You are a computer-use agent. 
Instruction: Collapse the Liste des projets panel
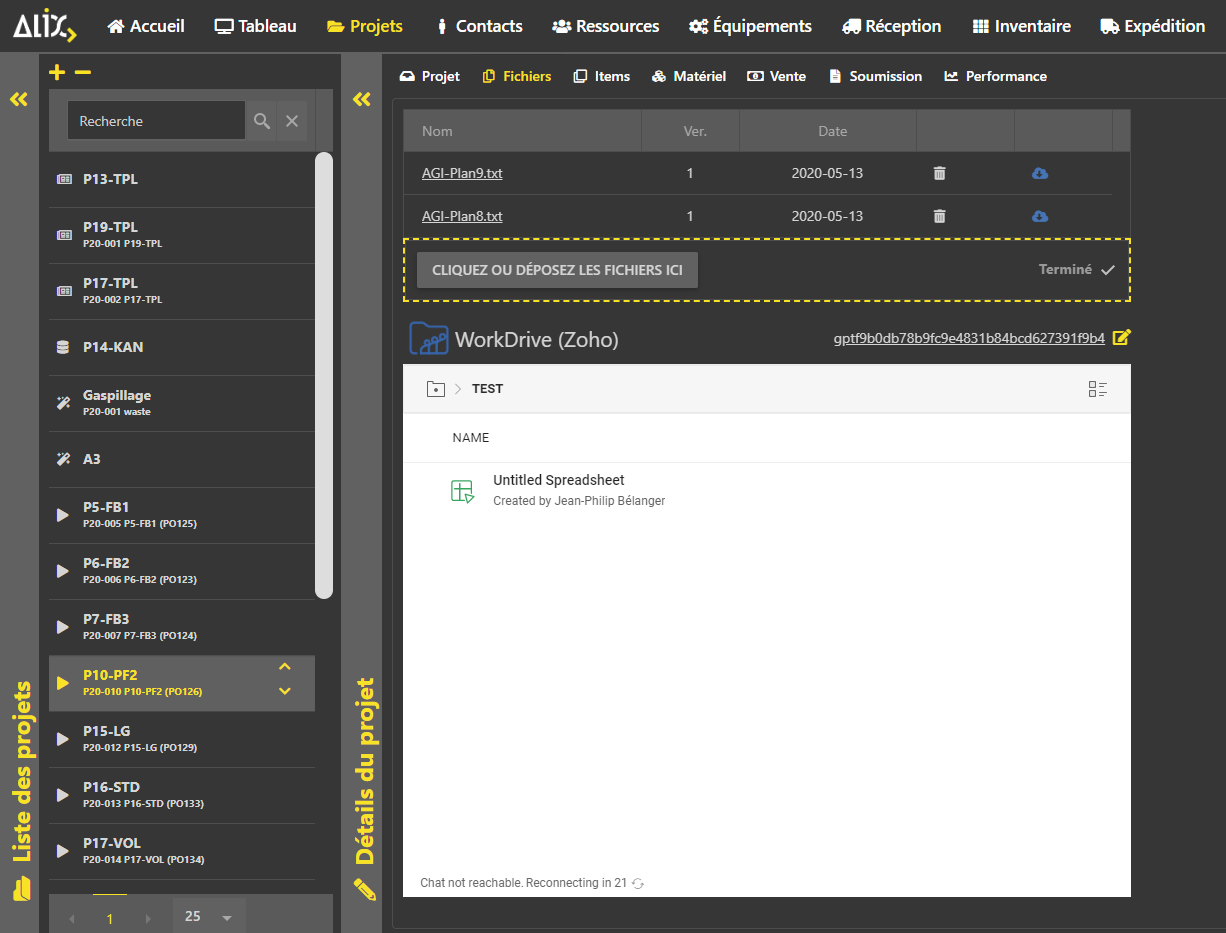pos(19,99)
